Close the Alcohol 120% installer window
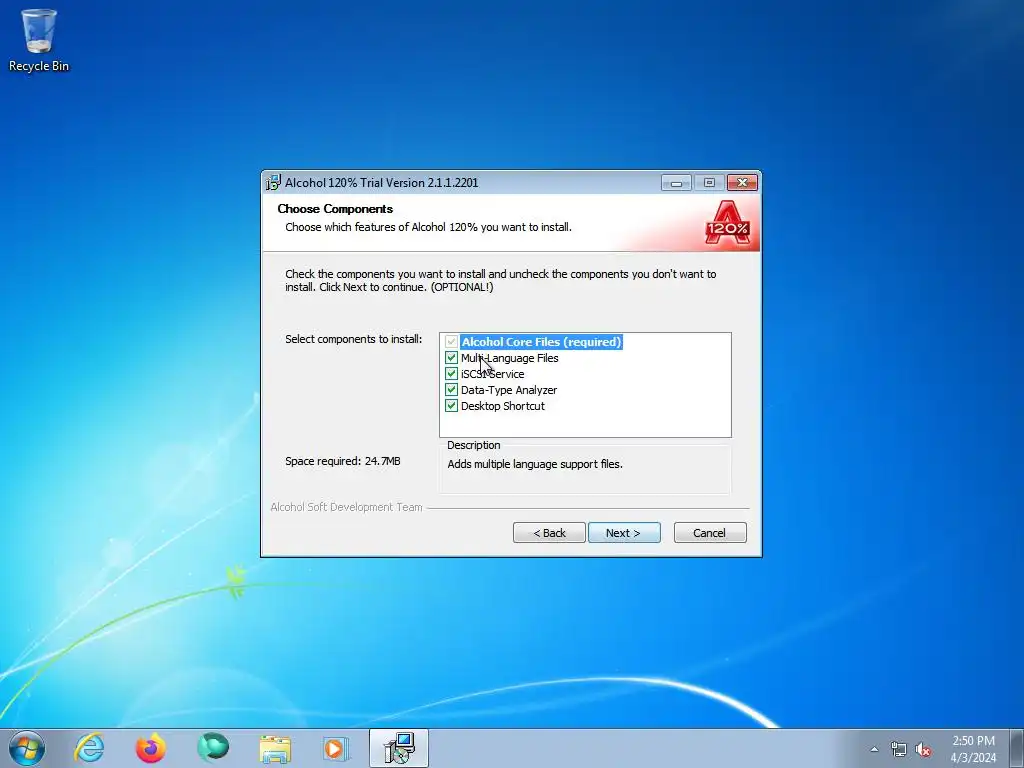The height and width of the screenshot is (768, 1024). tap(742, 183)
